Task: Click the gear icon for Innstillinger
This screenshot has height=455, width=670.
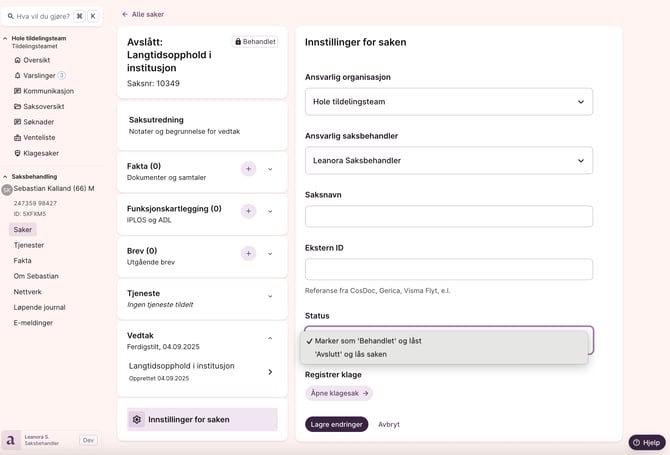Action: click(138, 419)
